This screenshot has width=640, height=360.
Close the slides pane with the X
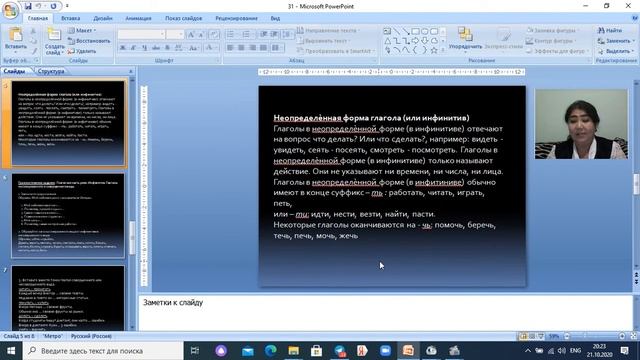tap(131, 71)
